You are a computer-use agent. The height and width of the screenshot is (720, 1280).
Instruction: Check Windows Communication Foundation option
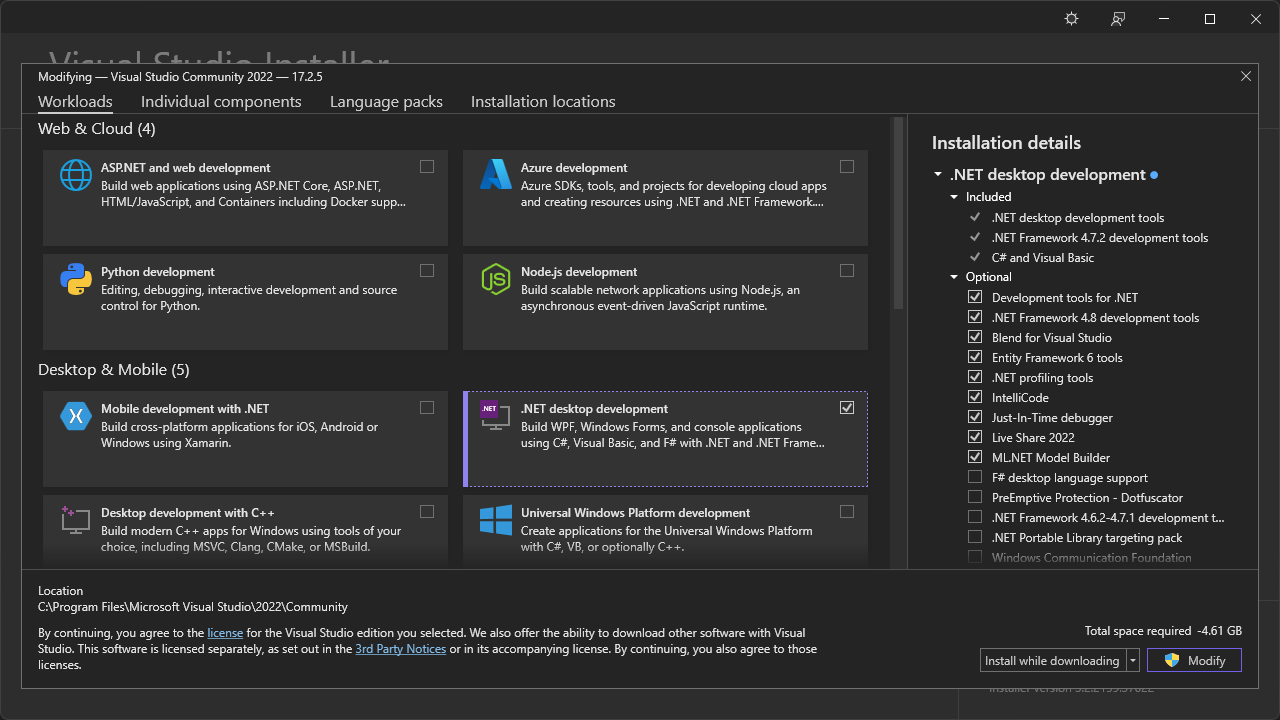[x=975, y=558]
